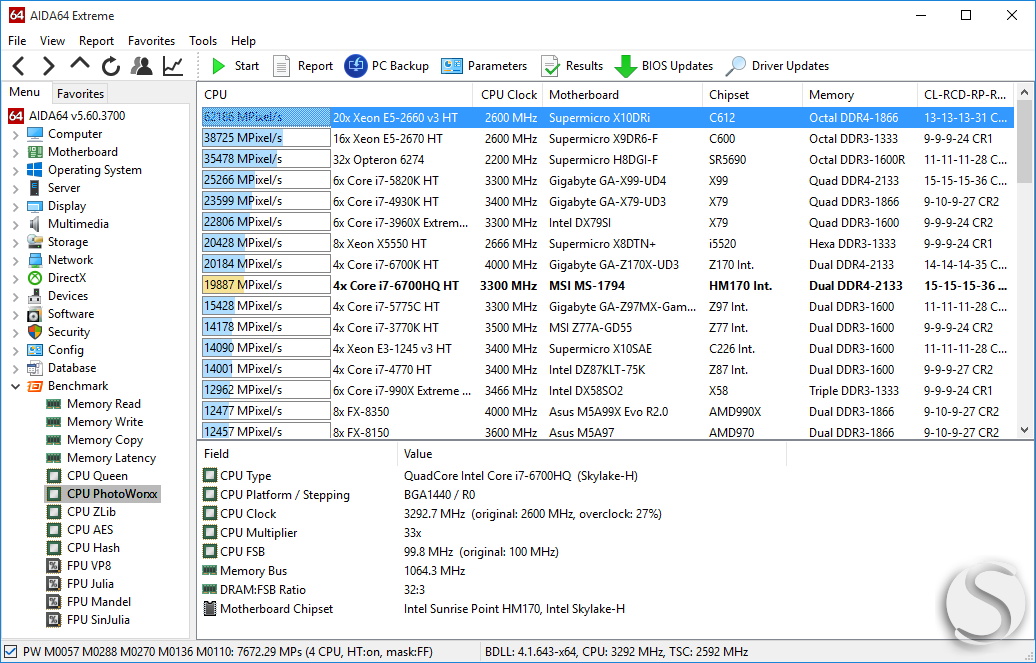Select the FPU Julia benchmark icon
1036x663 pixels.
54,584
